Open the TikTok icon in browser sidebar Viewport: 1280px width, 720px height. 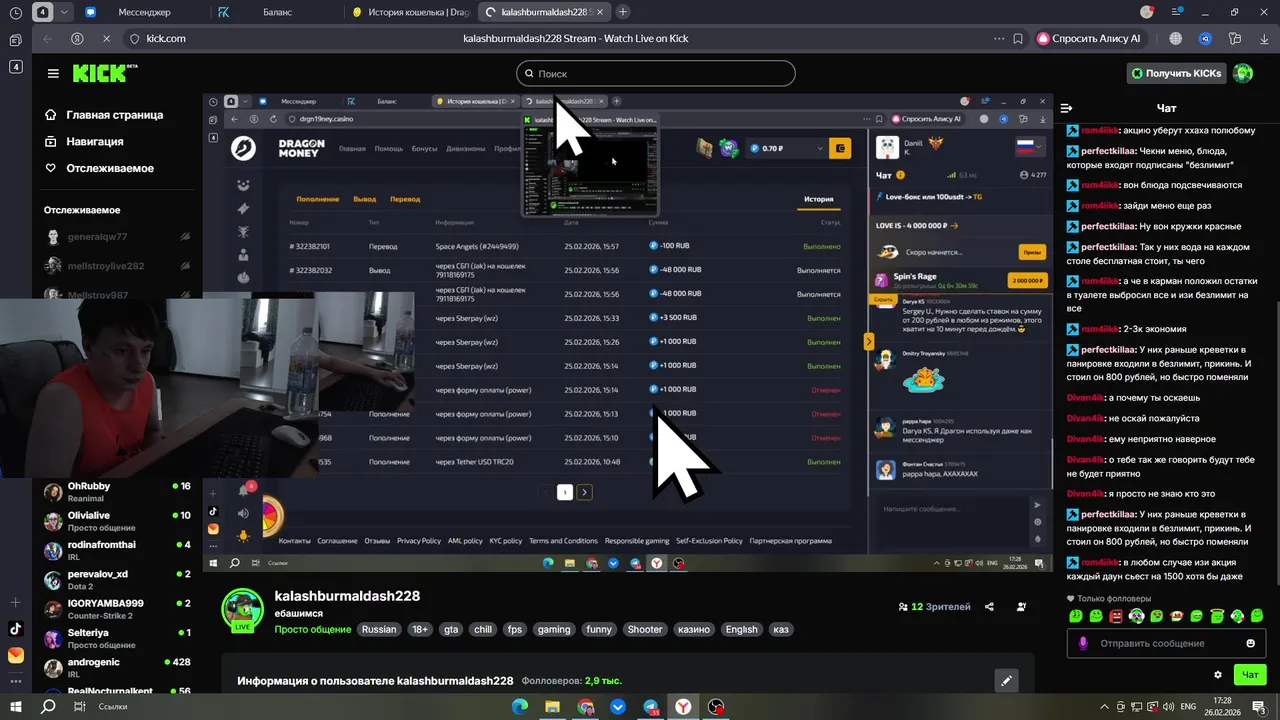[15, 629]
